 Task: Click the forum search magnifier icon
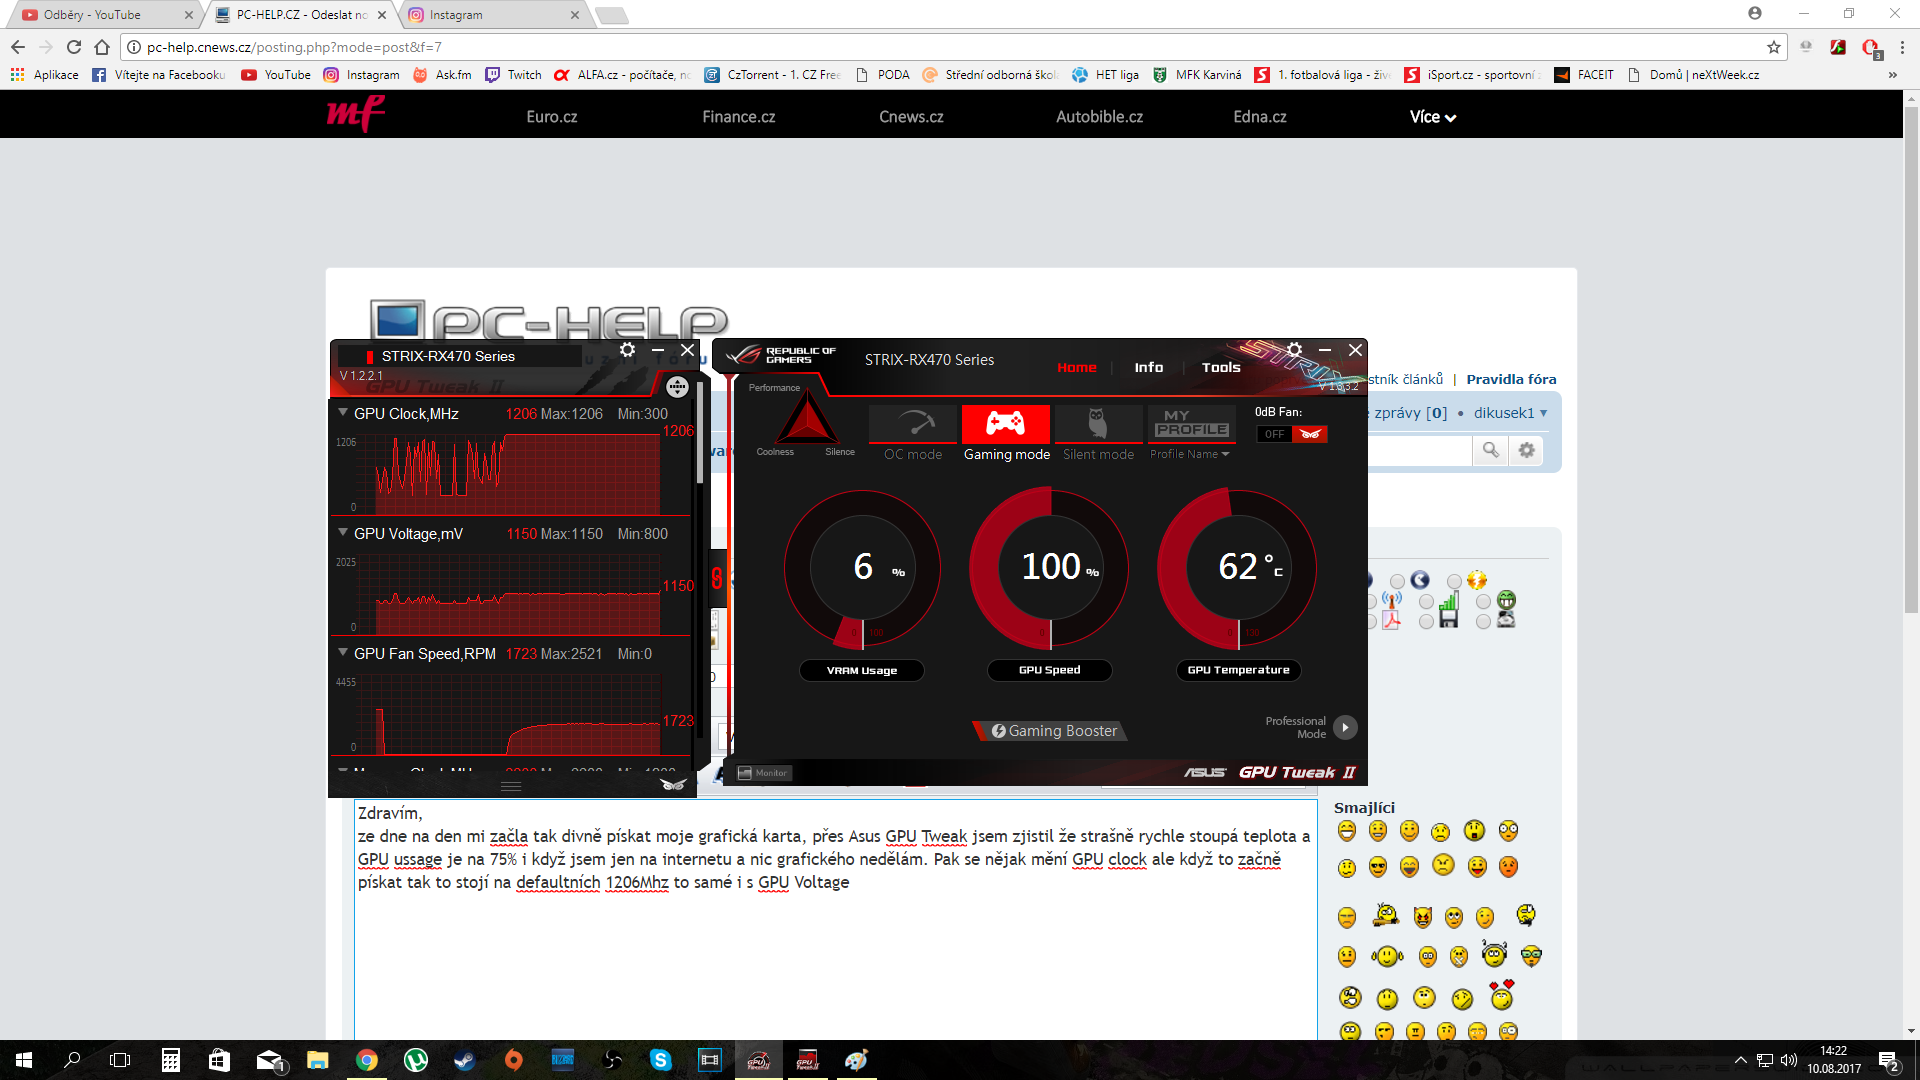coord(1490,450)
